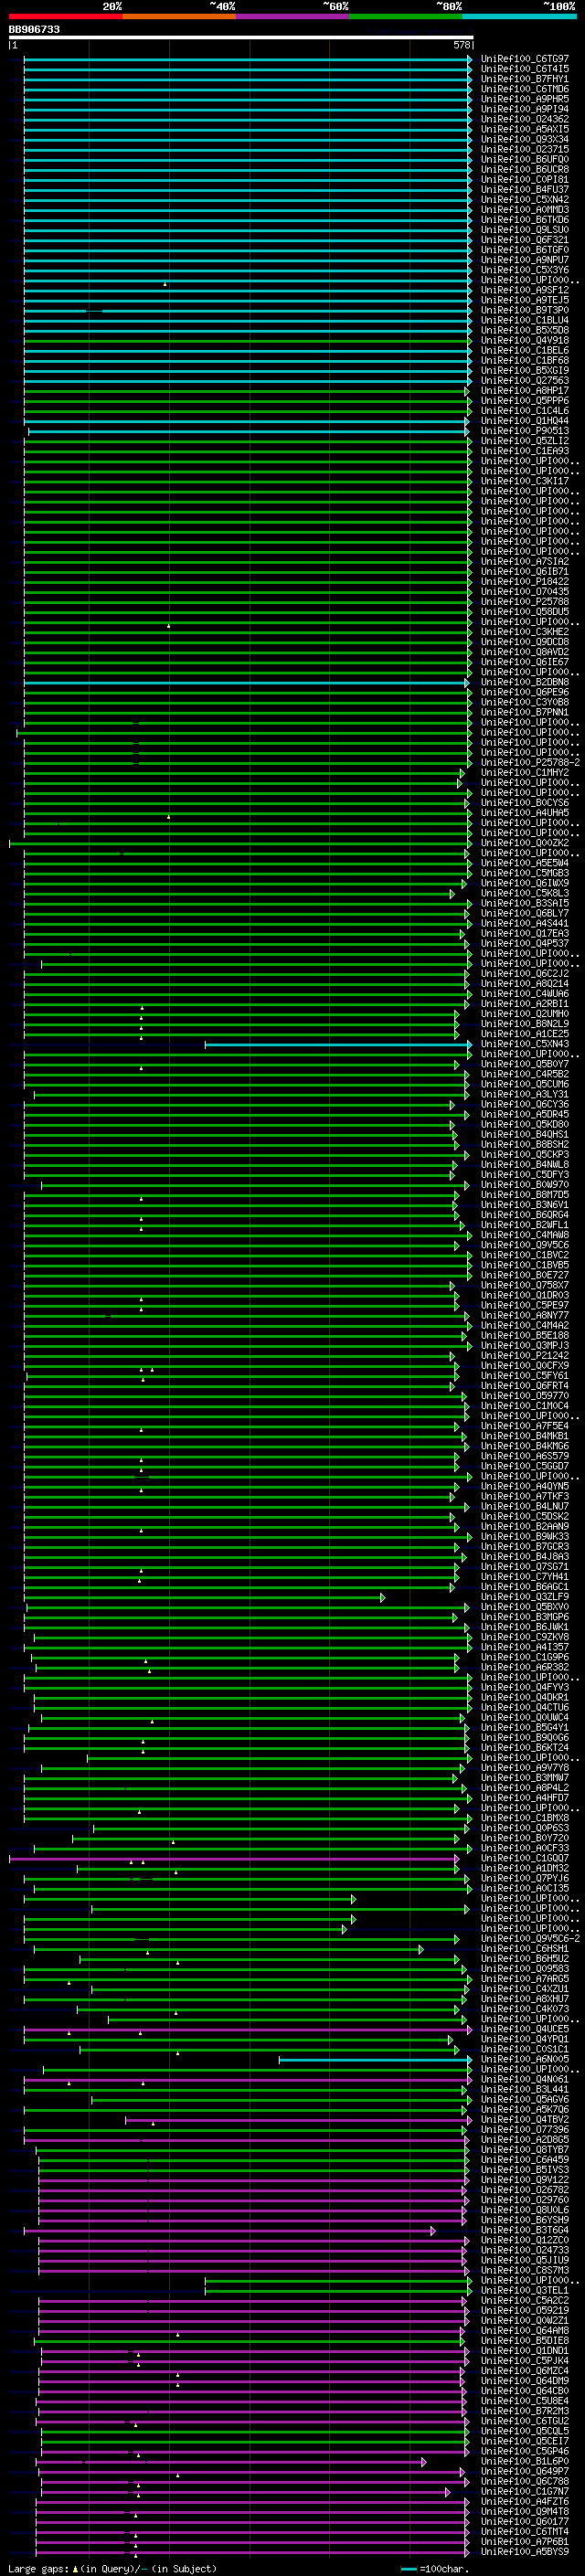
Task: Open hit UniRef100_Q4V918
Action: coord(524,340)
